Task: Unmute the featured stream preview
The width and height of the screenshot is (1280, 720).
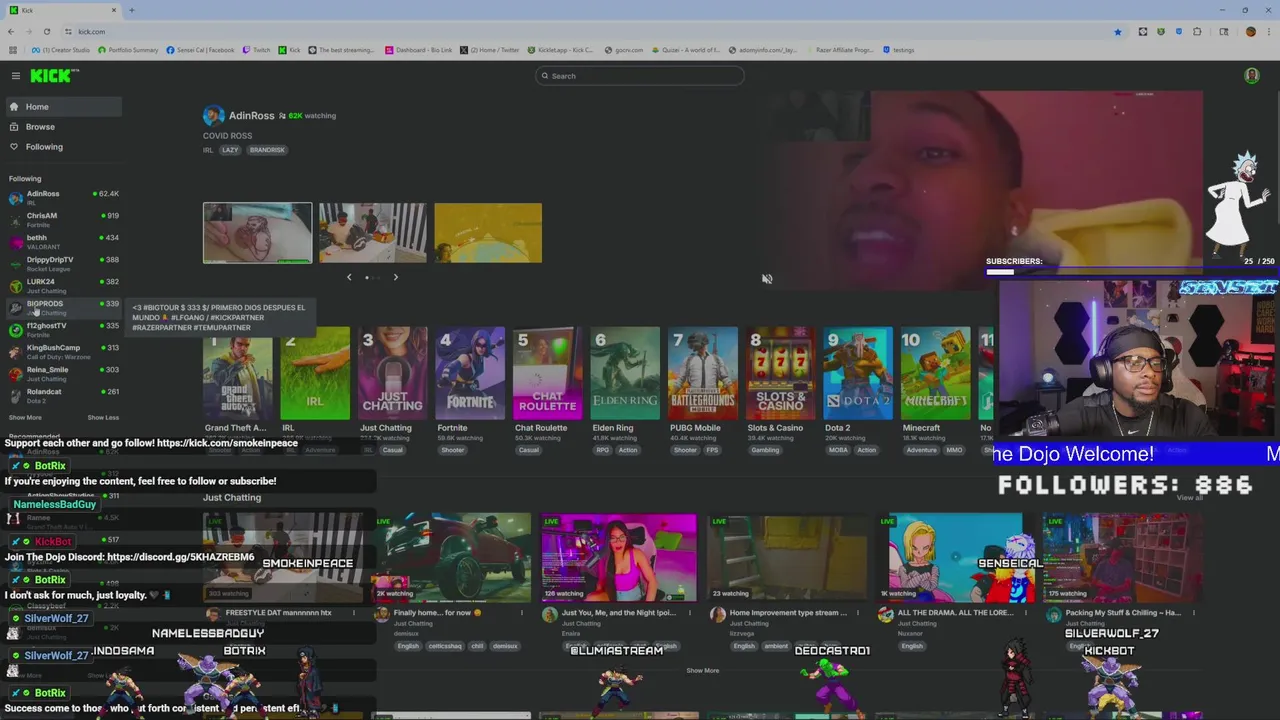Action: (767, 279)
